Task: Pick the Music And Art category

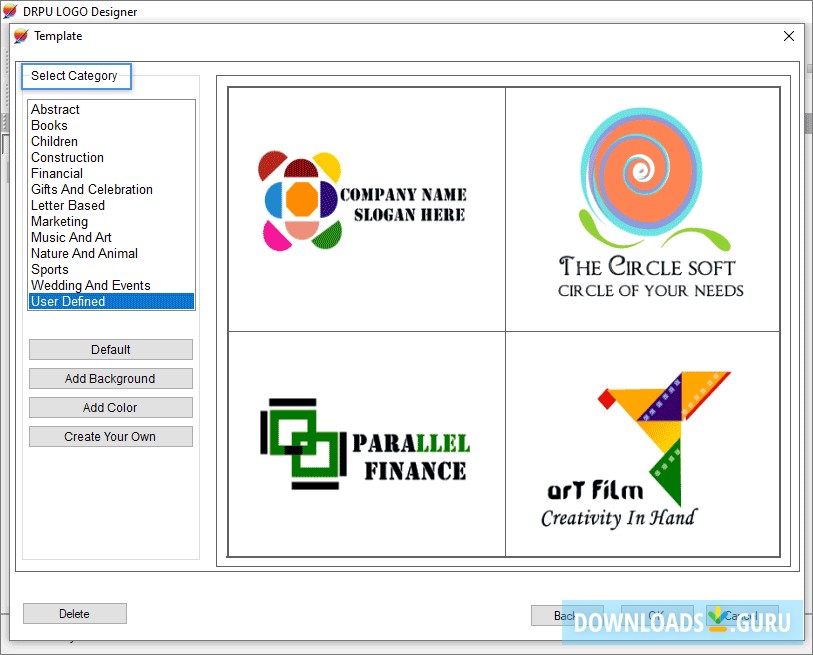Action: point(70,237)
